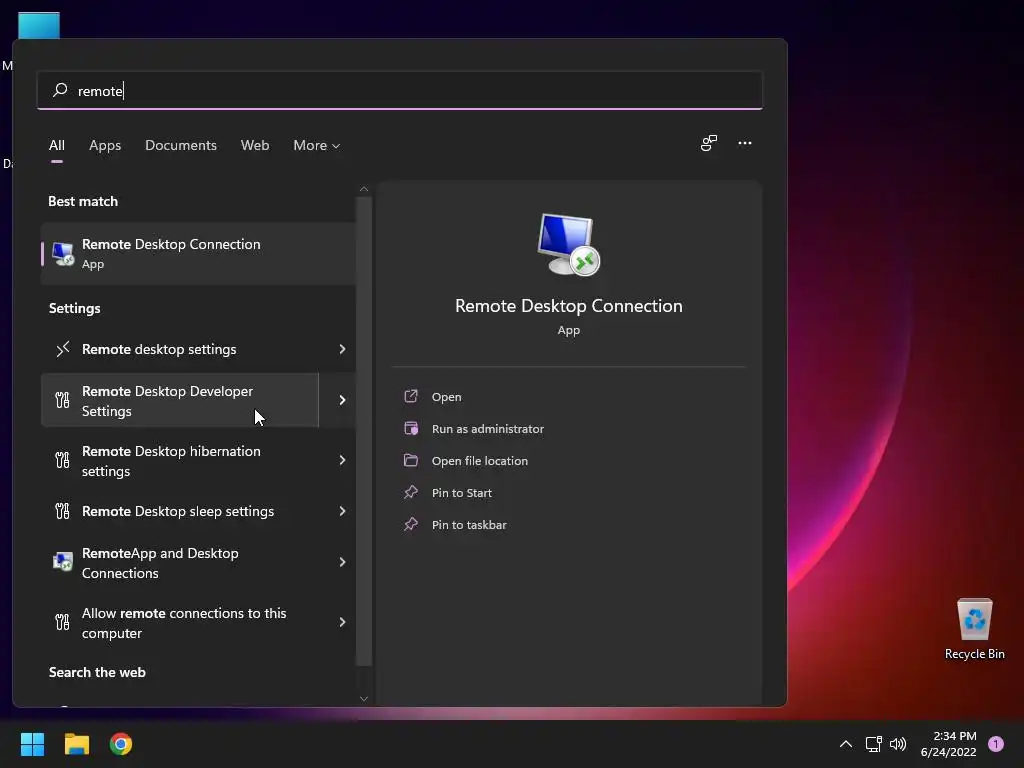Viewport: 1024px width, 768px height.
Task: Click the Windows Start button
Action: click(32, 744)
